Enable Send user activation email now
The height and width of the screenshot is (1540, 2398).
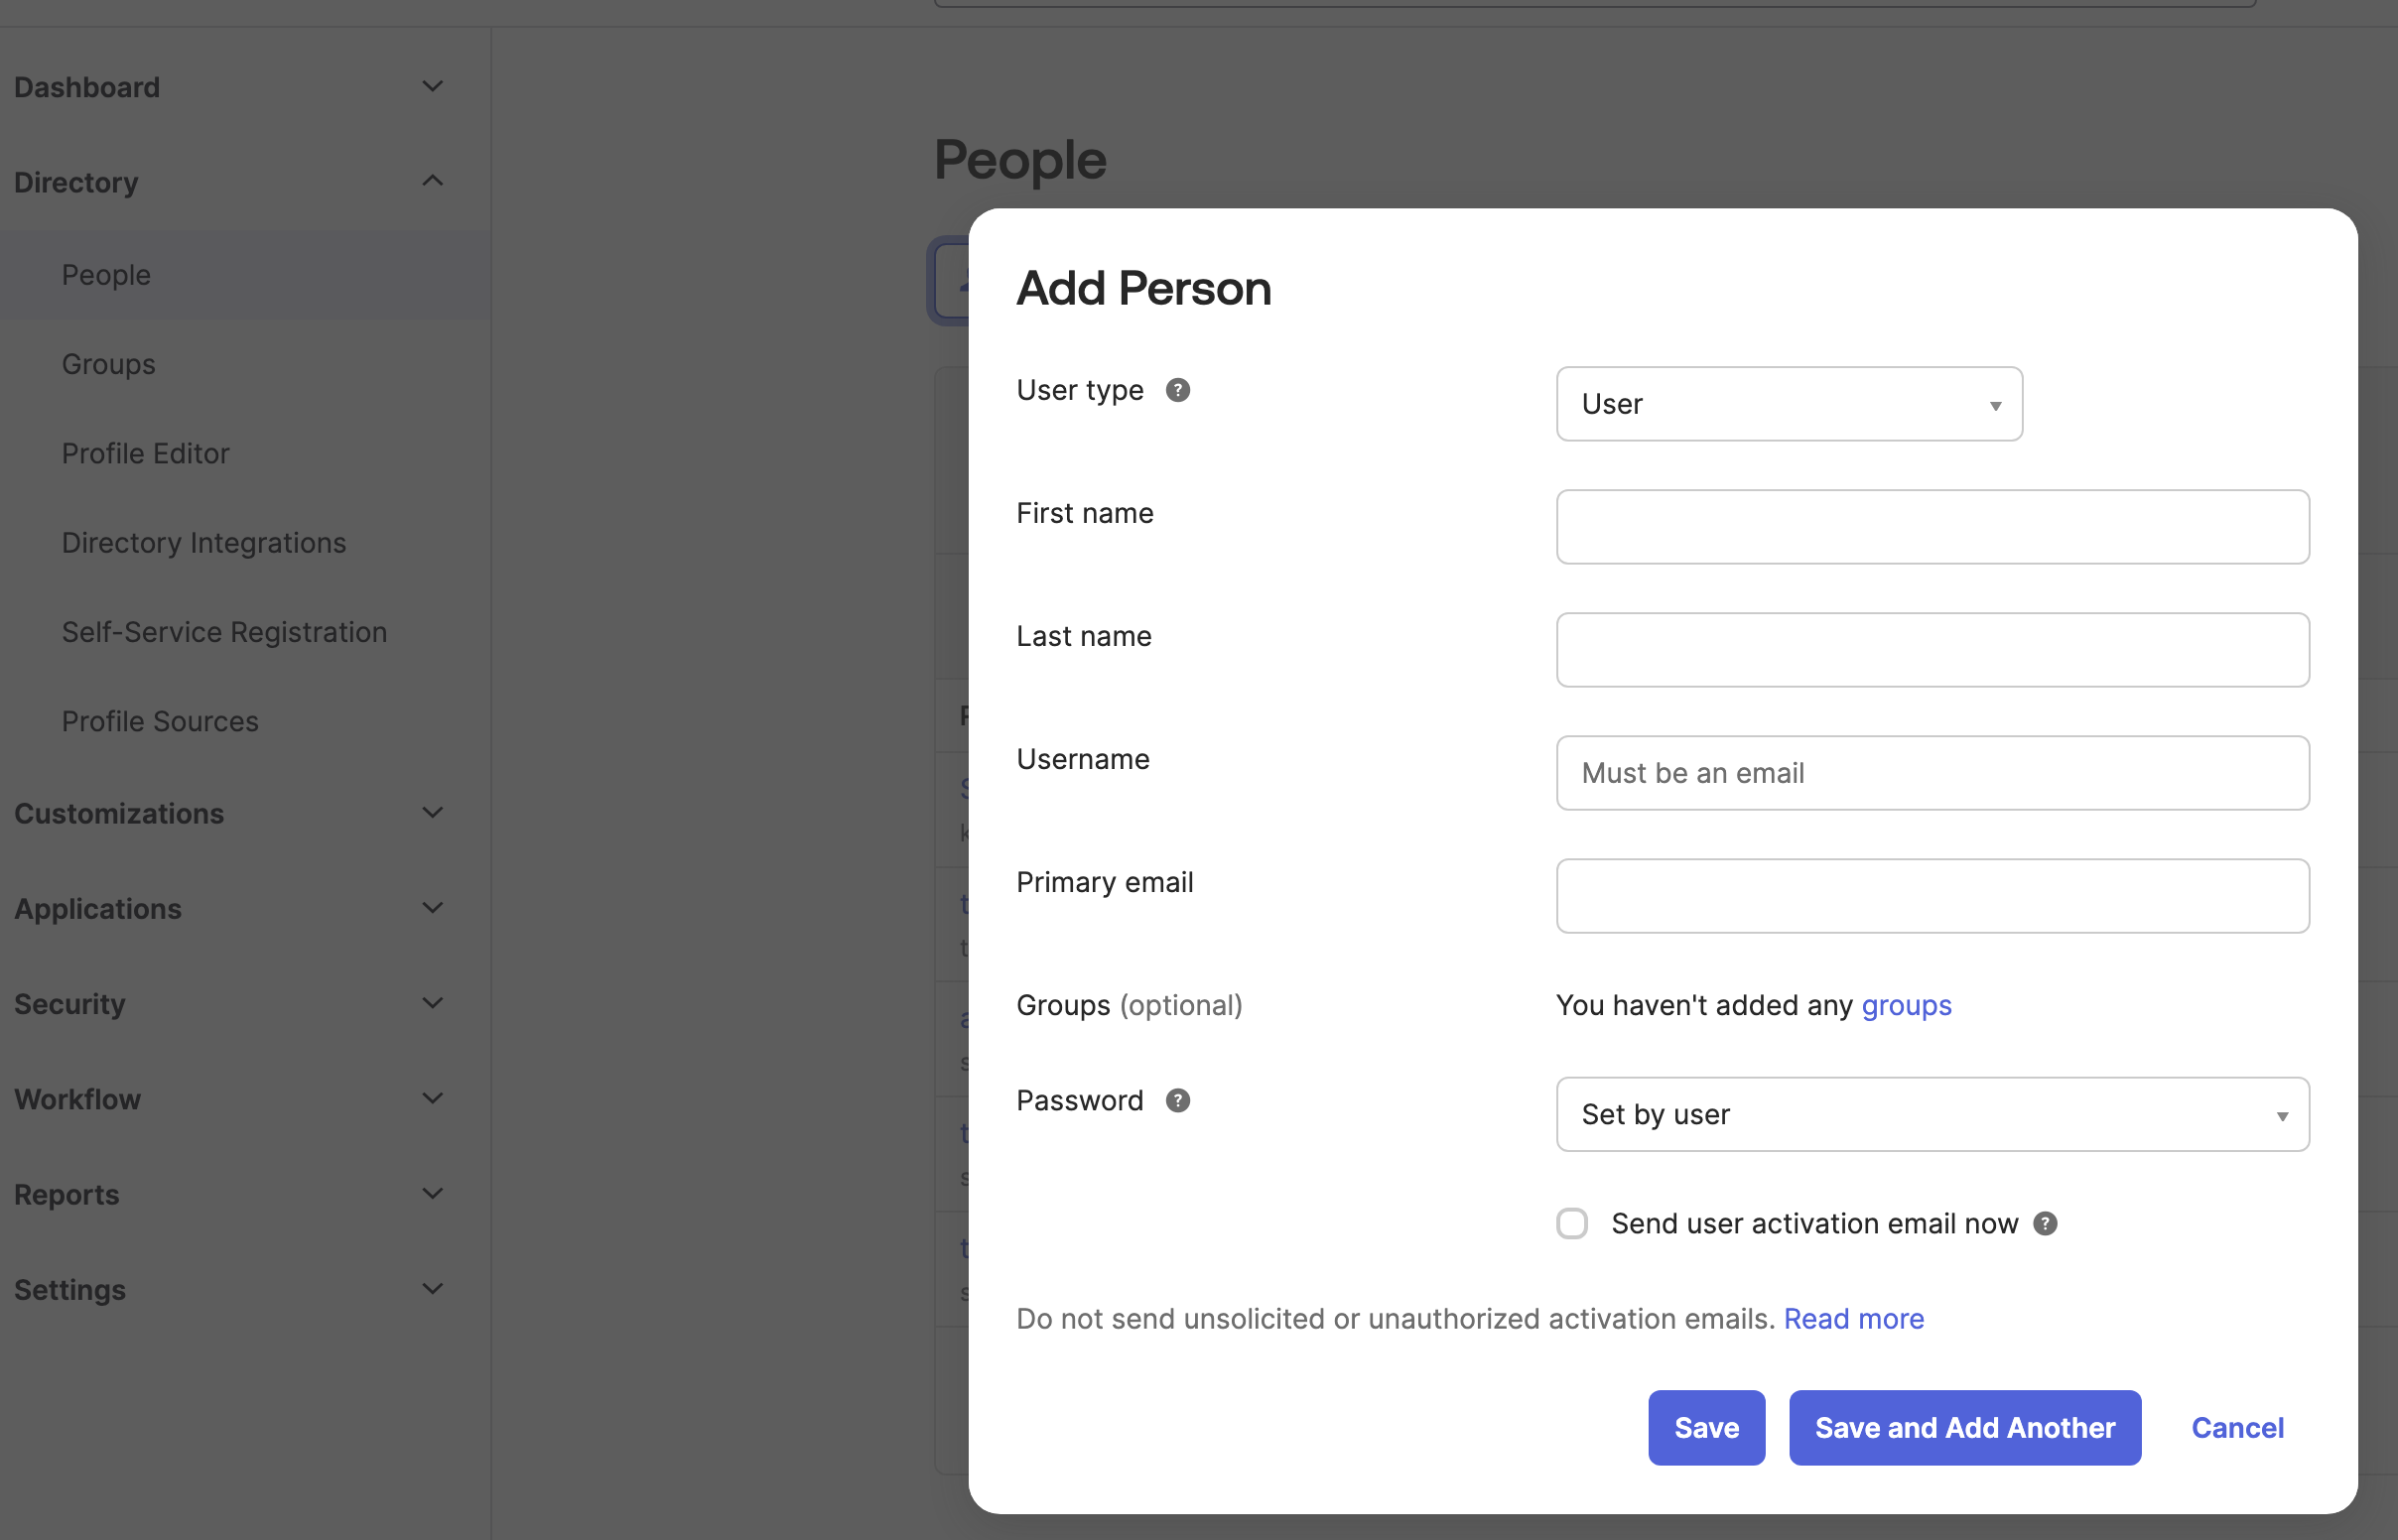(x=1571, y=1223)
